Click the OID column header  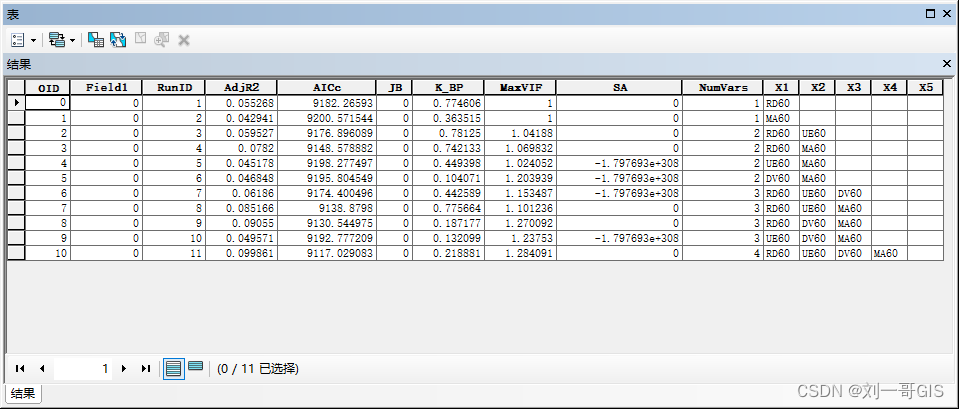[48, 87]
